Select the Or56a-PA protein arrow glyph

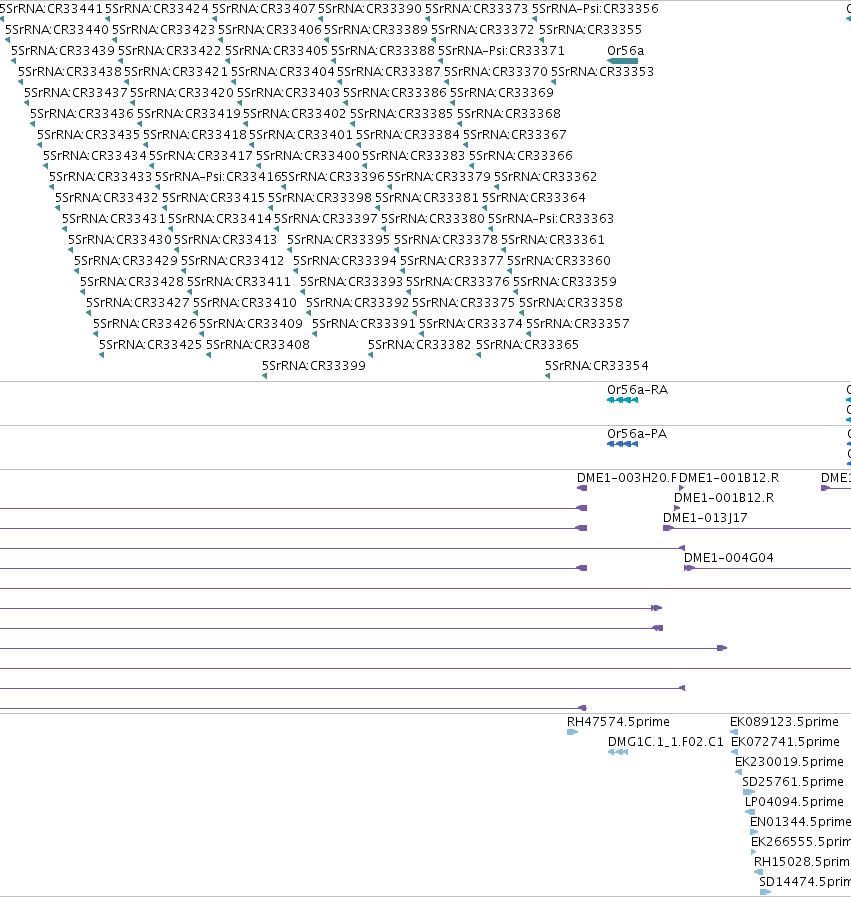click(x=622, y=444)
